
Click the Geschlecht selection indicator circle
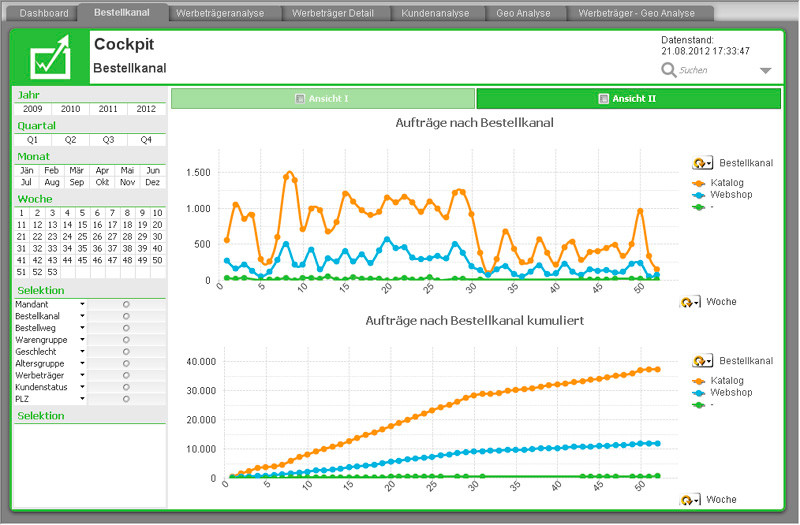(x=126, y=352)
